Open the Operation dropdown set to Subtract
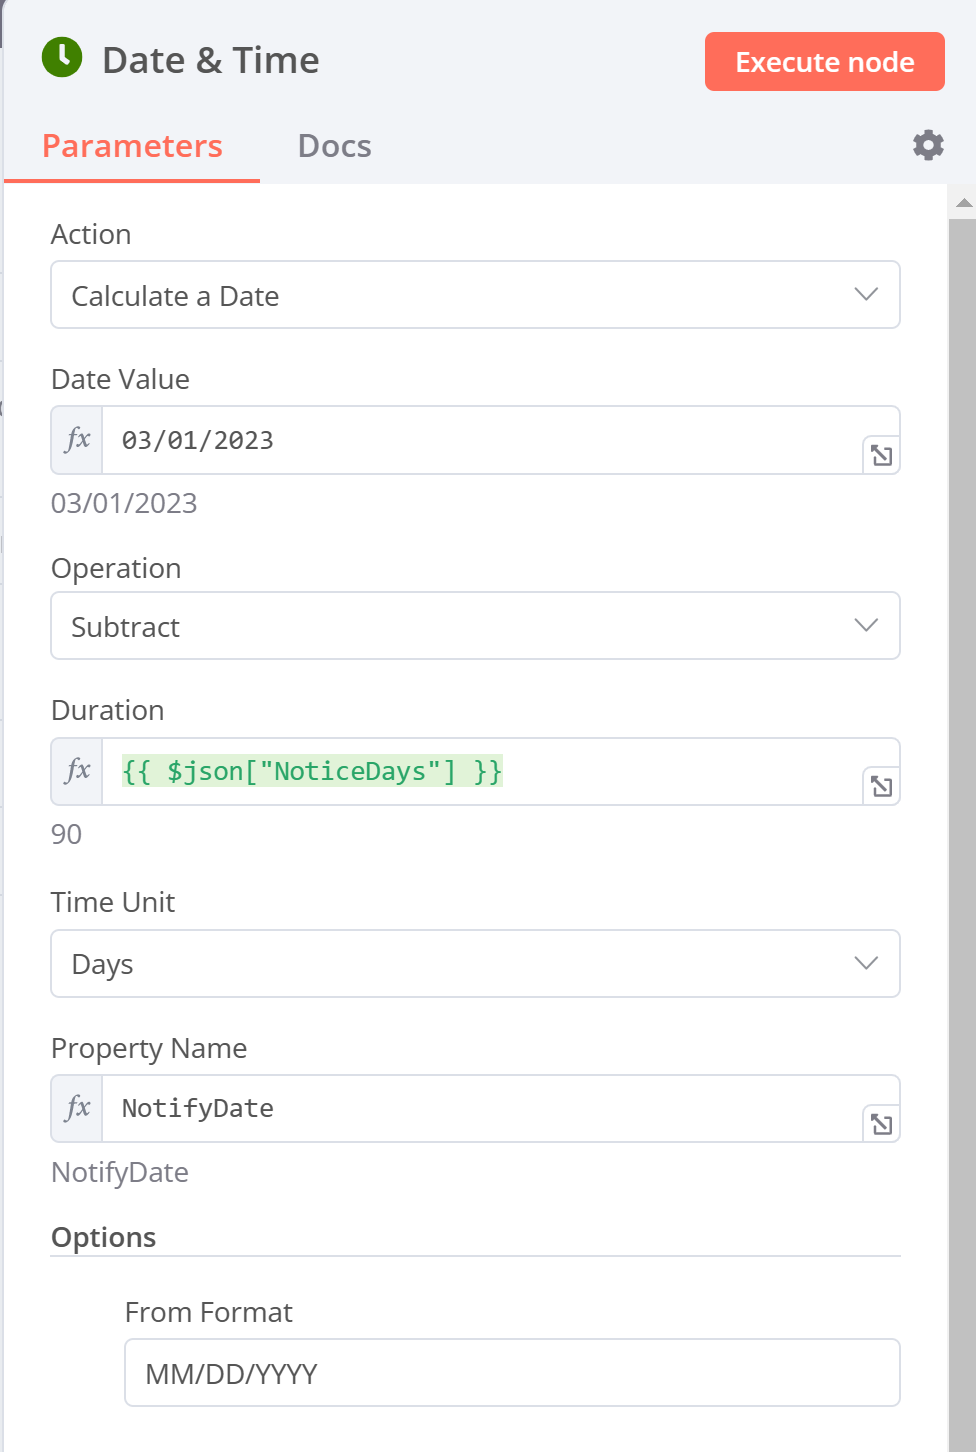976x1452 pixels. 475,626
